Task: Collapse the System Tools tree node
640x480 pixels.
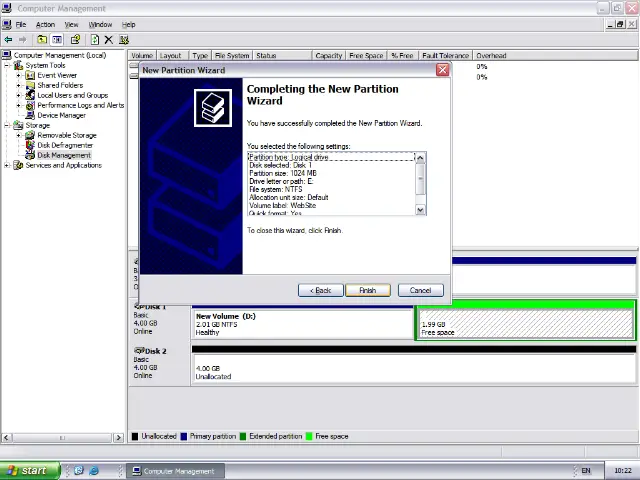Action: pyautogui.click(x=7, y=65)
